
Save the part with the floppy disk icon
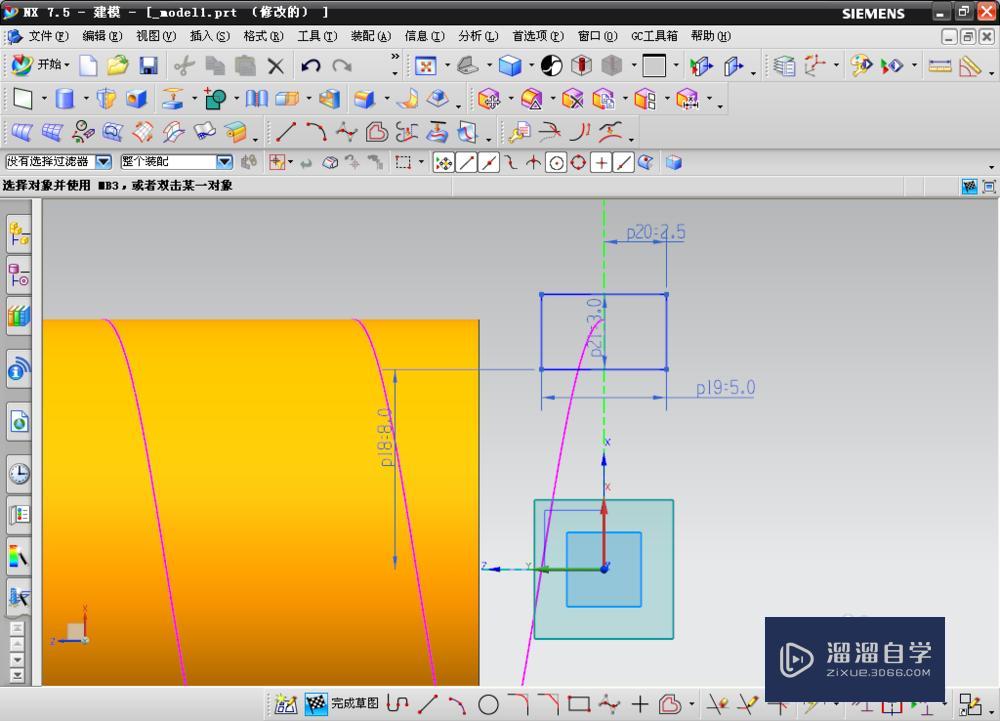pyautogui.click(x=149, y=65)
